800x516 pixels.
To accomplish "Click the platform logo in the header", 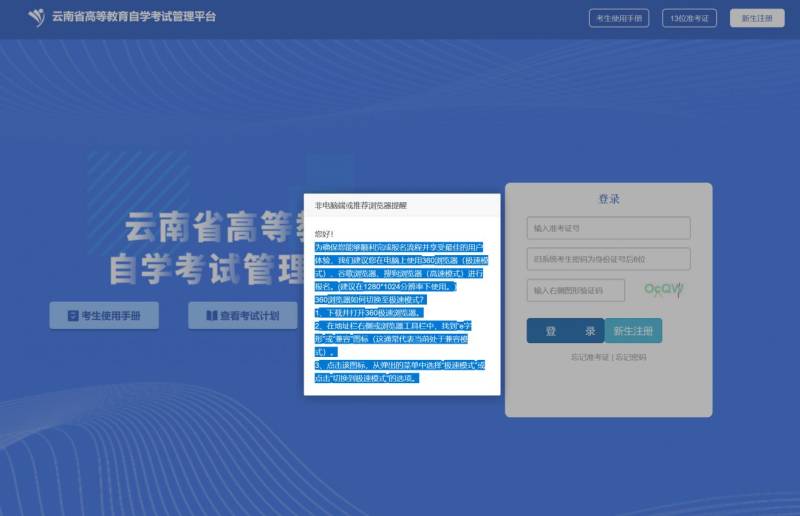I will pyautogui.click(x=36, y=17).
